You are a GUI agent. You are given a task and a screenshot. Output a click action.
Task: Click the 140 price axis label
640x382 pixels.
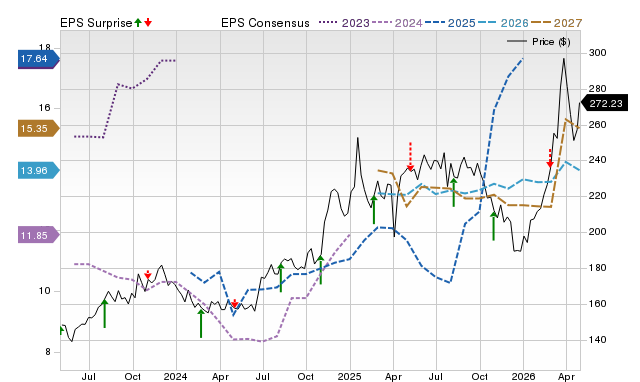598,340
